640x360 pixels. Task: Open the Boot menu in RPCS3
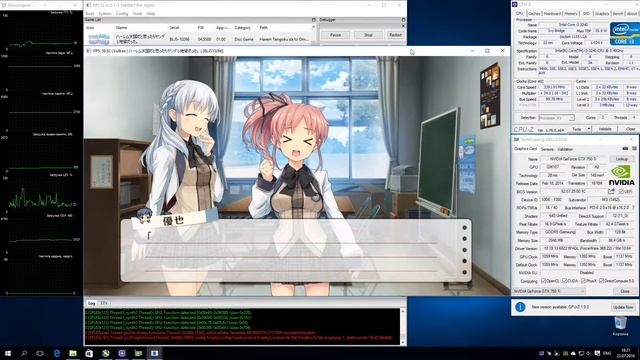pyautogui.click(x=90, y=13)
